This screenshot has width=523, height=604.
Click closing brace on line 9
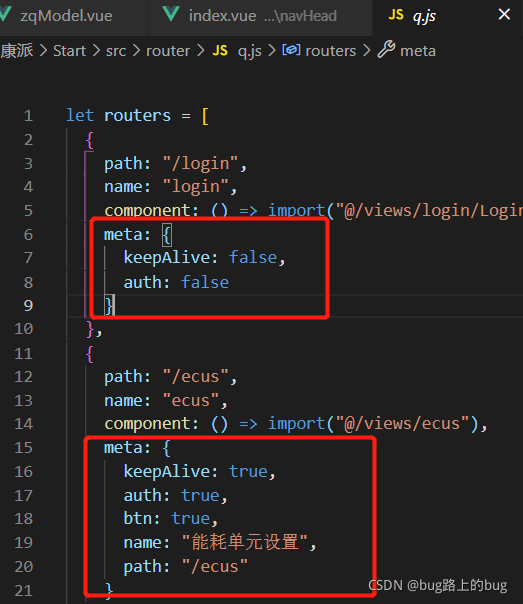(109, 305)
